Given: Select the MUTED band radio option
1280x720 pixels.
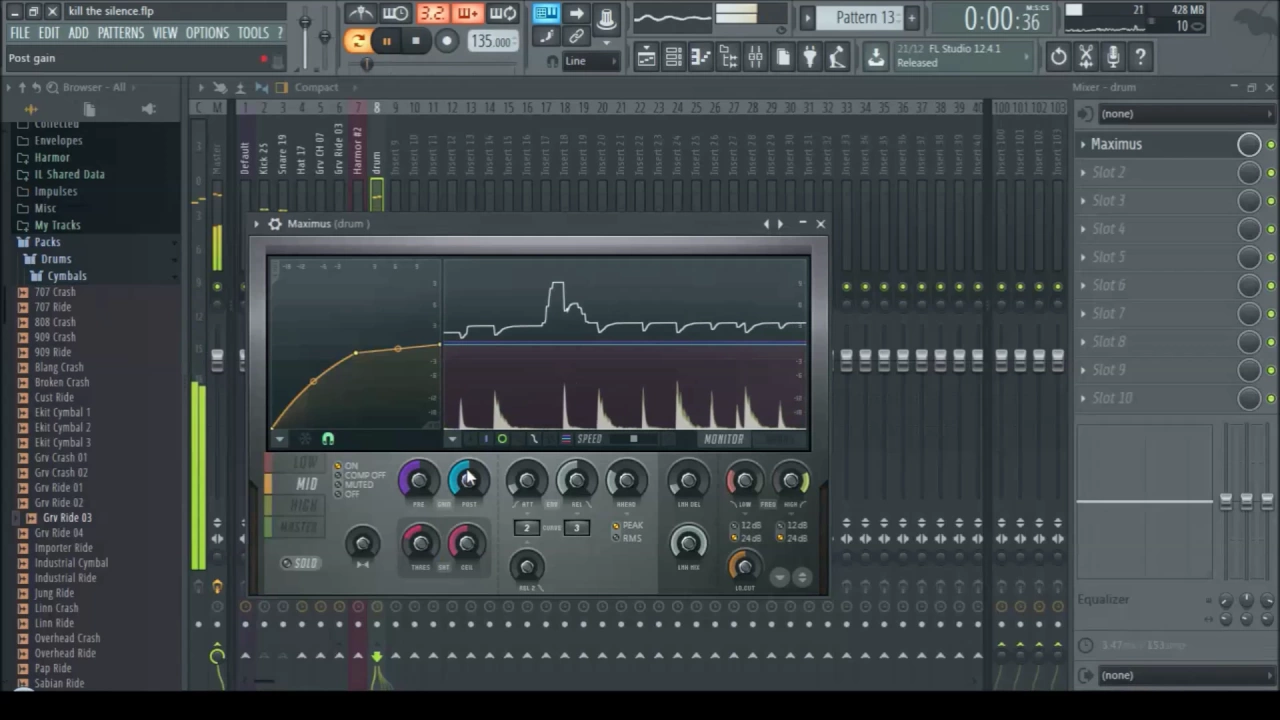Looking at the screenshot, I should click(338, 485).
